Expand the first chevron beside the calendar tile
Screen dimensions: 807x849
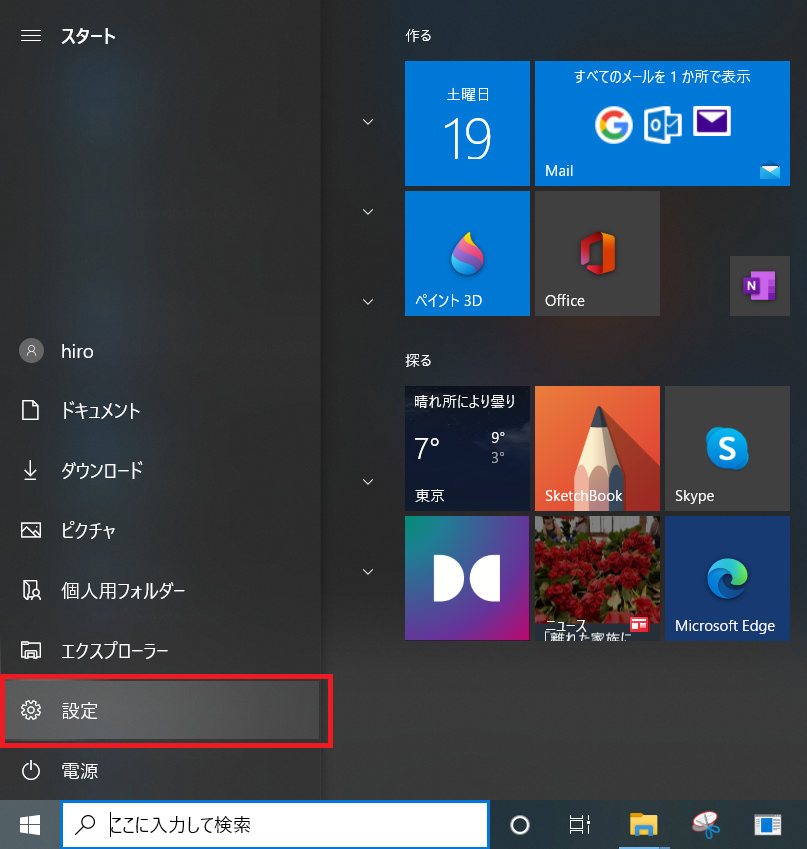point(368,122)
